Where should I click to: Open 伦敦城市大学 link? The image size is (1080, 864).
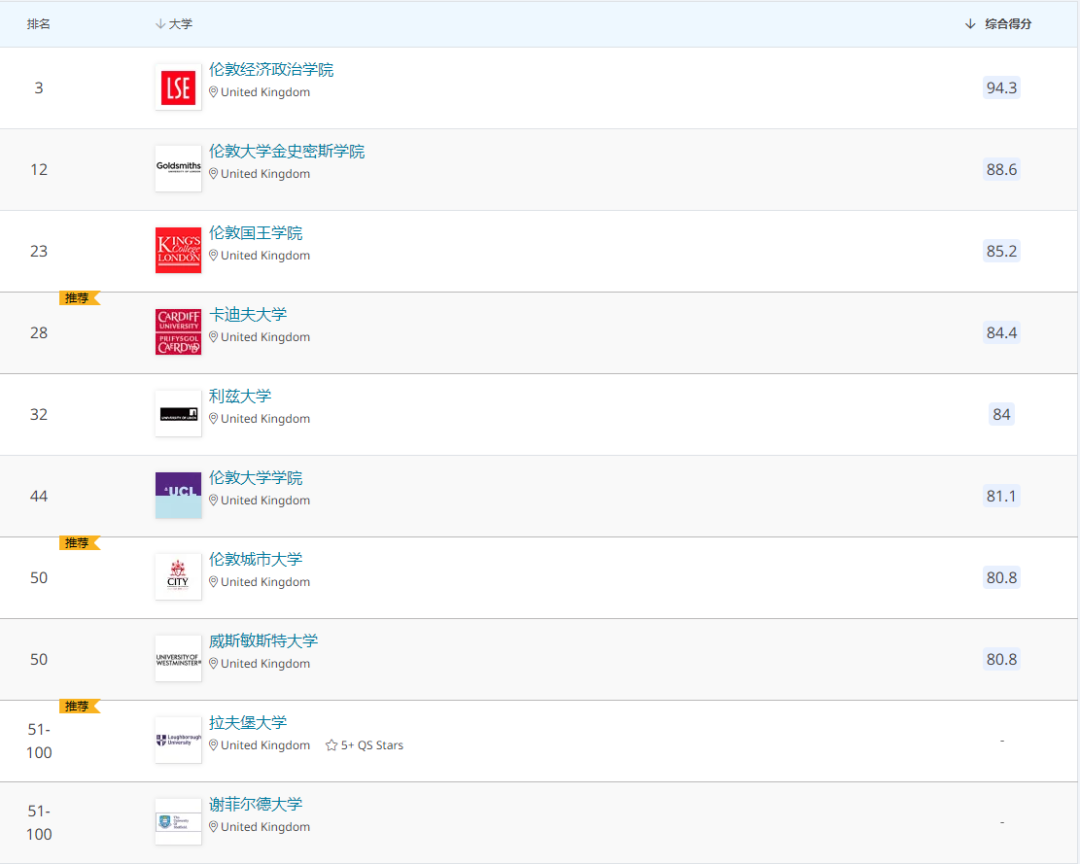(256, 559)
